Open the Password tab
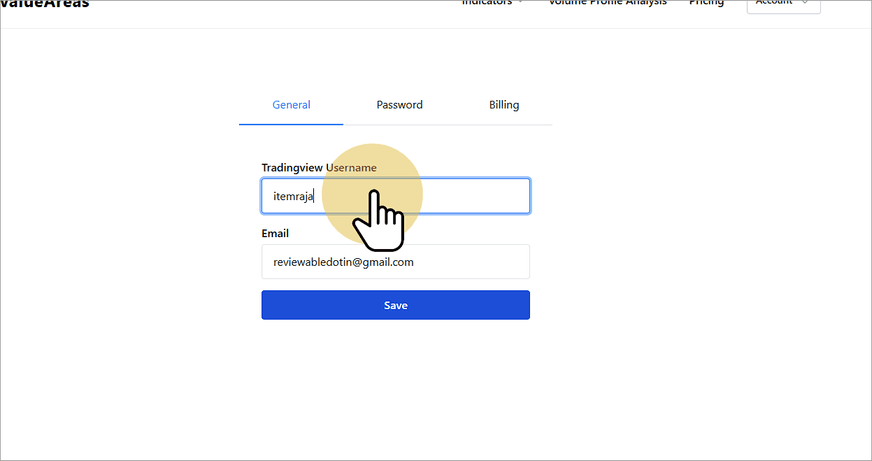Screen dimensions: 872x461 coord(399,105)
